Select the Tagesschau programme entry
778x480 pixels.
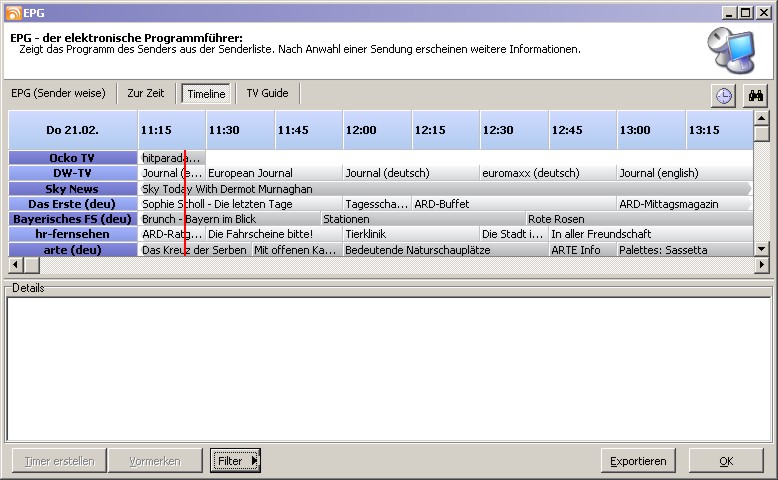click(377, 204)
